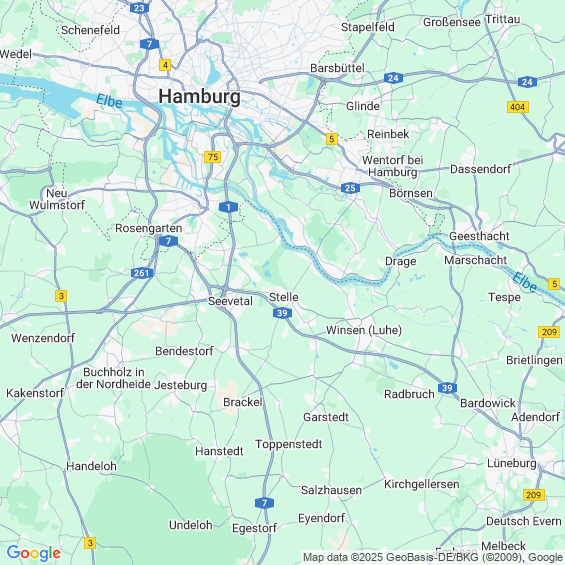565x565 pixels.
Task: Select Buchholz in der Nordheide label
Action: tap(113, 378)
